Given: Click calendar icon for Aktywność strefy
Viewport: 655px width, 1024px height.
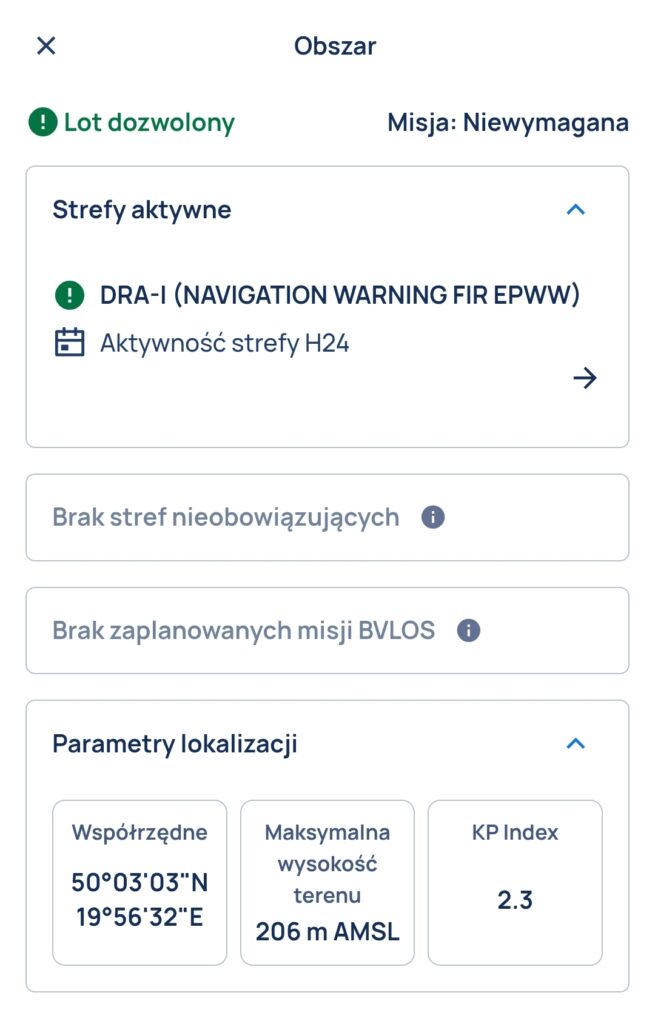Looking at the screenshot, I should coord(69,344).
